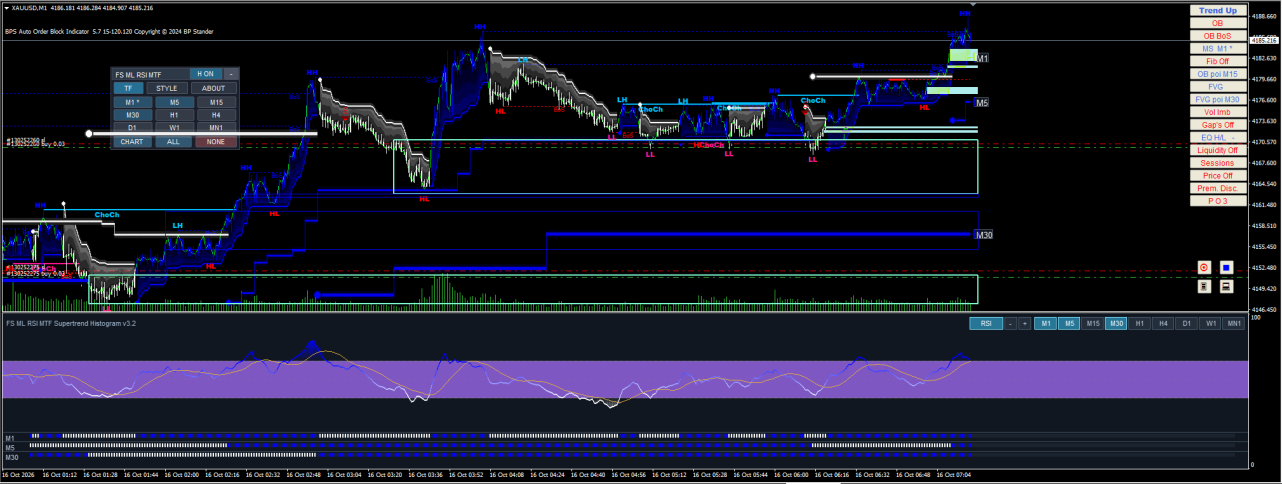Click the red target icon beside price scale
1282x484 pixels.
point(1204,268)
